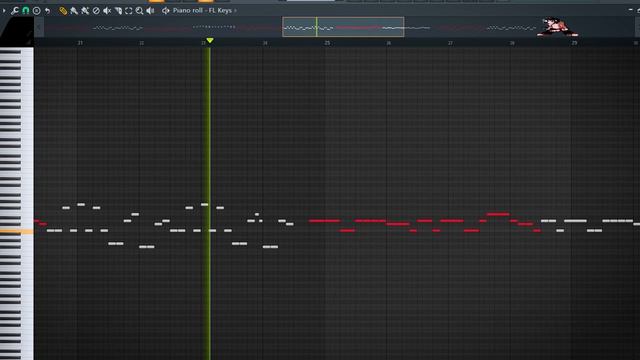The width and height of the screenshot is (640, 360).
Task: Select the Playback speaker tool
Action: click(150, 11)
